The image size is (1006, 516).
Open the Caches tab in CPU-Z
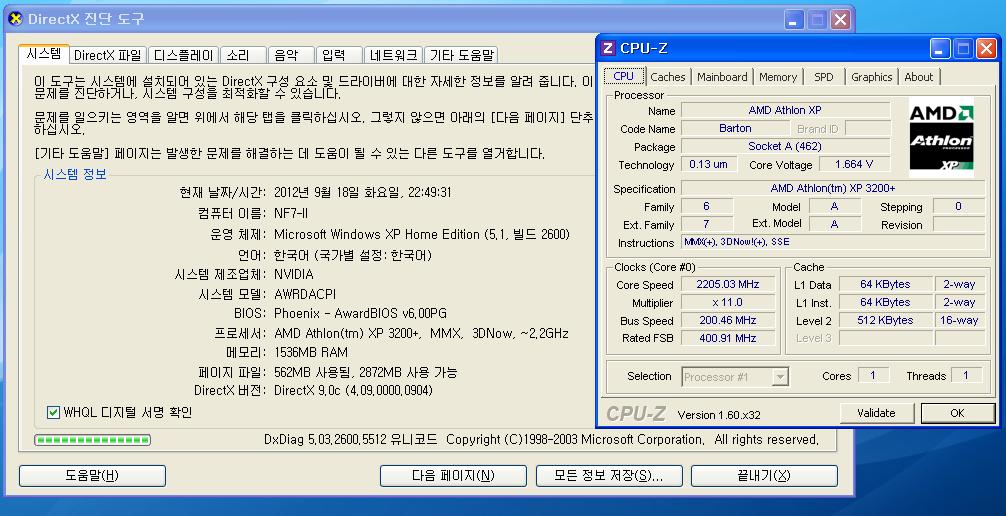tap(668, 77)
